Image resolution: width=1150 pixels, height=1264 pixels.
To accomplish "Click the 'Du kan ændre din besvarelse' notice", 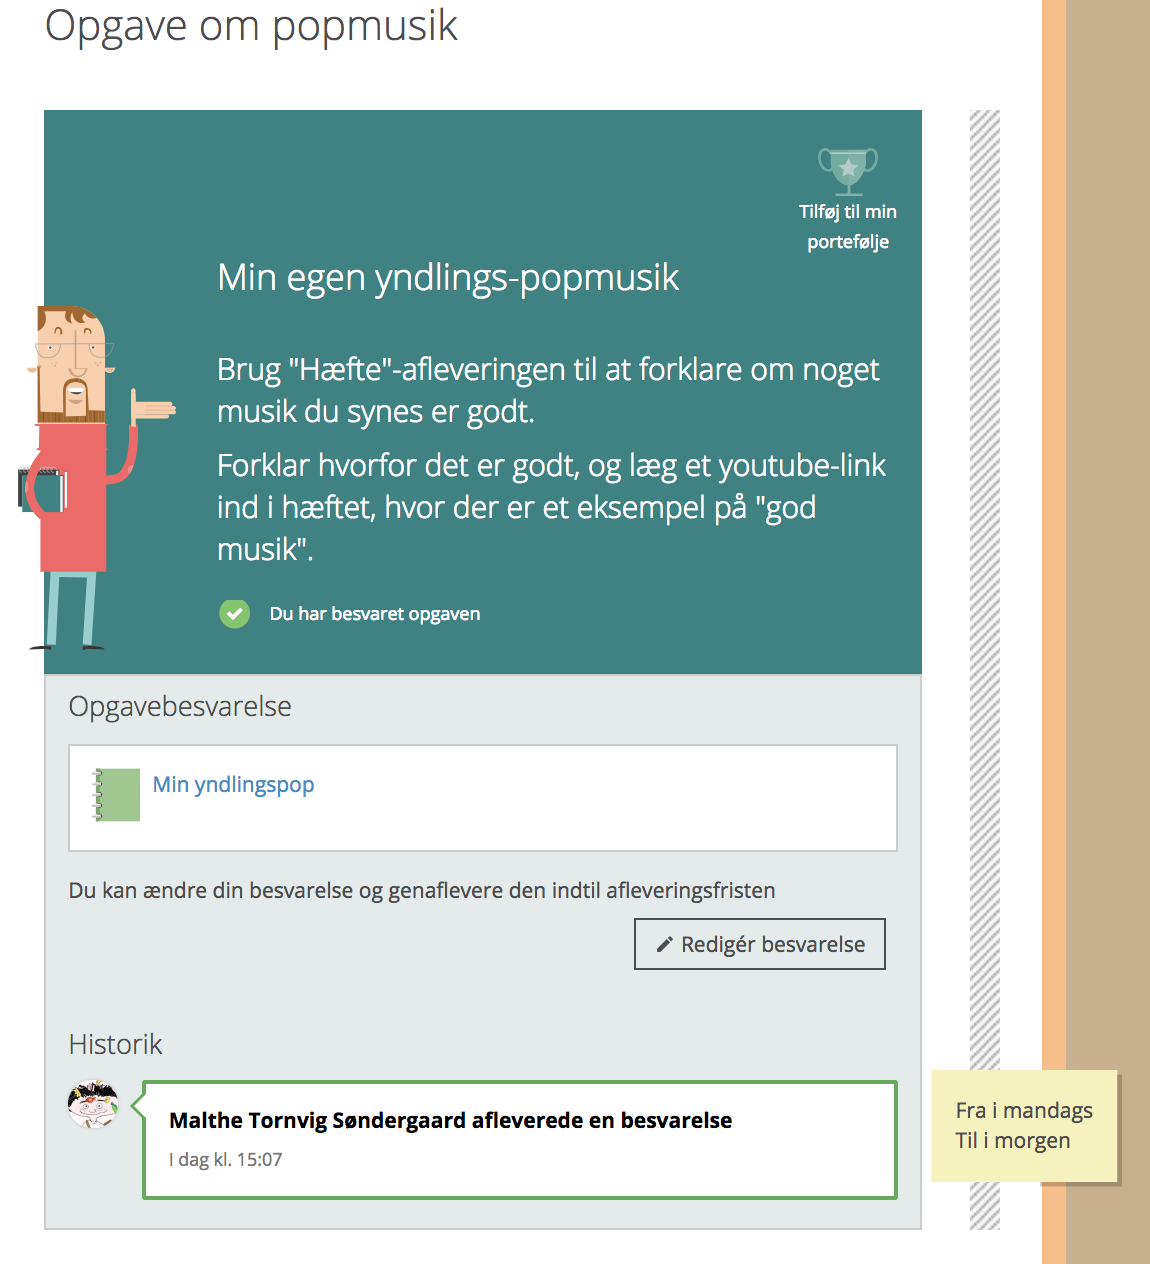I will coord(422,891).
